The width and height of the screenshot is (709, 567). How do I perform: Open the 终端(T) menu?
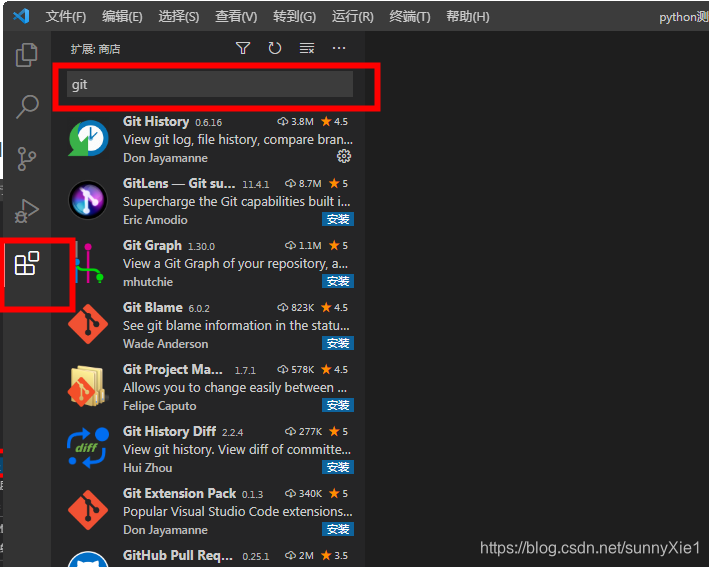(x=410, y=17)
